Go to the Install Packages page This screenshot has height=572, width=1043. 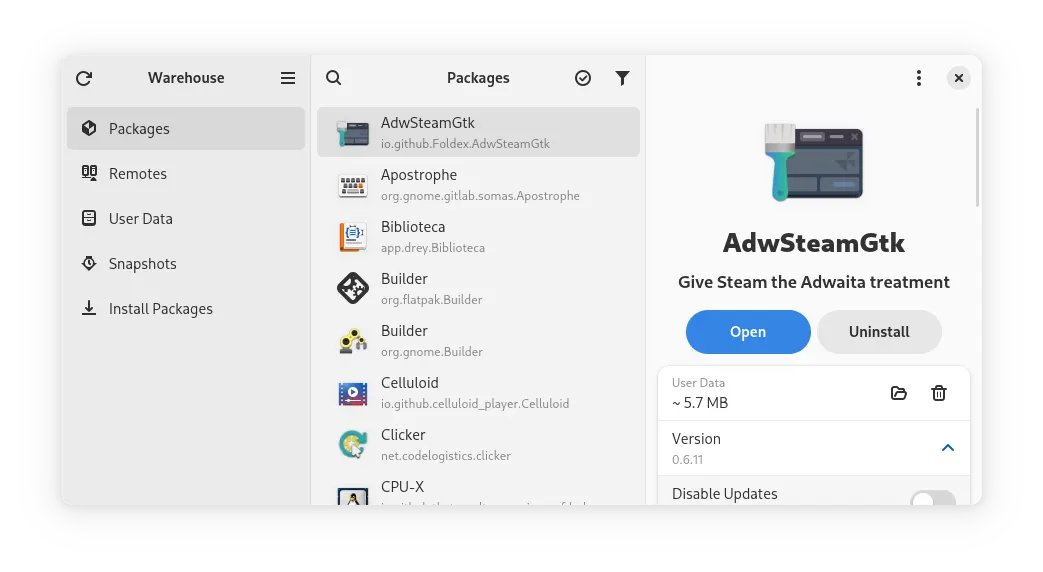point(186,309)
